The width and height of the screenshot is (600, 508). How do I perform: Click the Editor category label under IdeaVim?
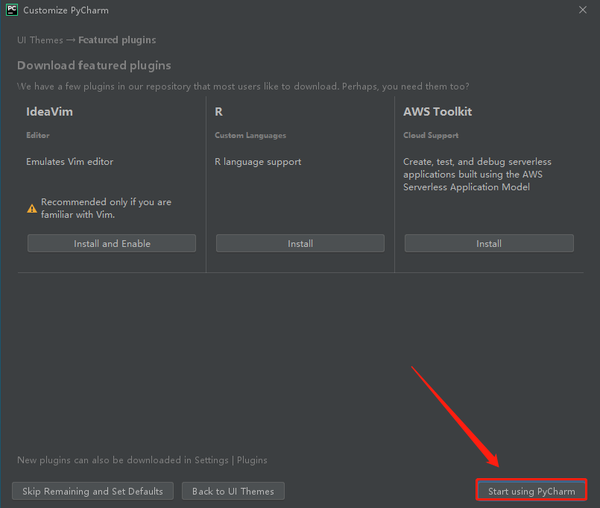(38, 135)
